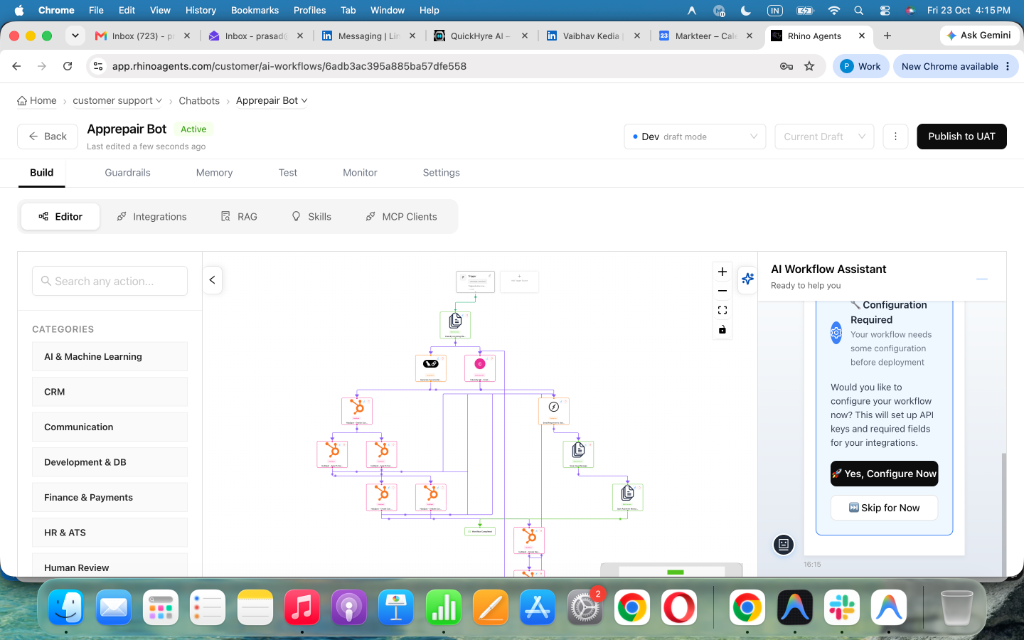Zoom out of the workflow canvas

(722, 291)
